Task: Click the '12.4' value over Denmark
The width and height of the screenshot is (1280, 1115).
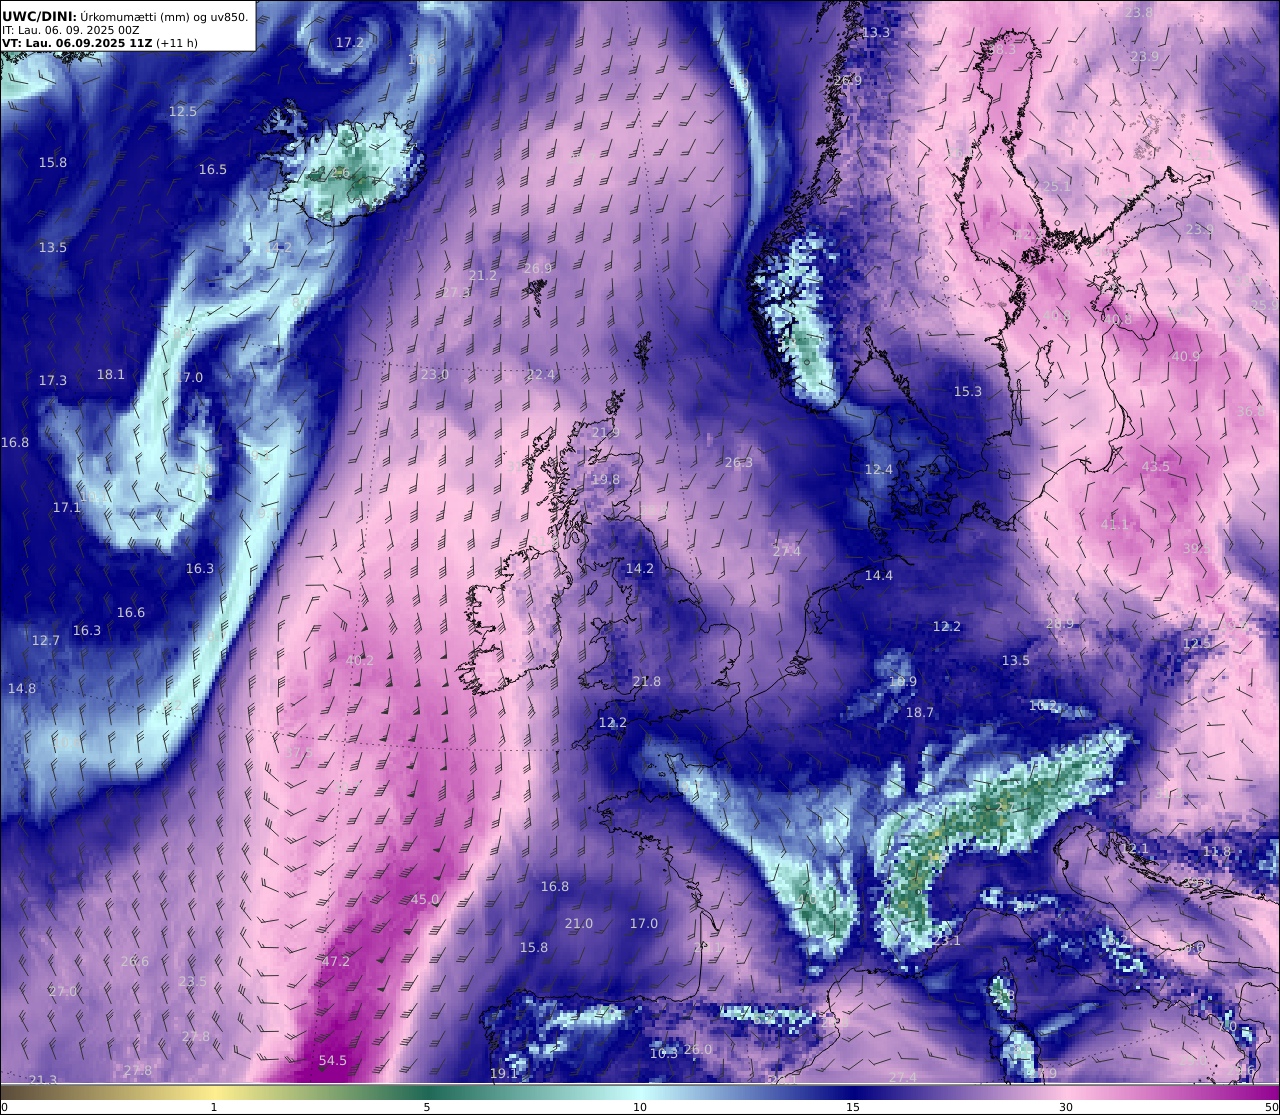Action: pyautogui.click(x=879, y=470)
